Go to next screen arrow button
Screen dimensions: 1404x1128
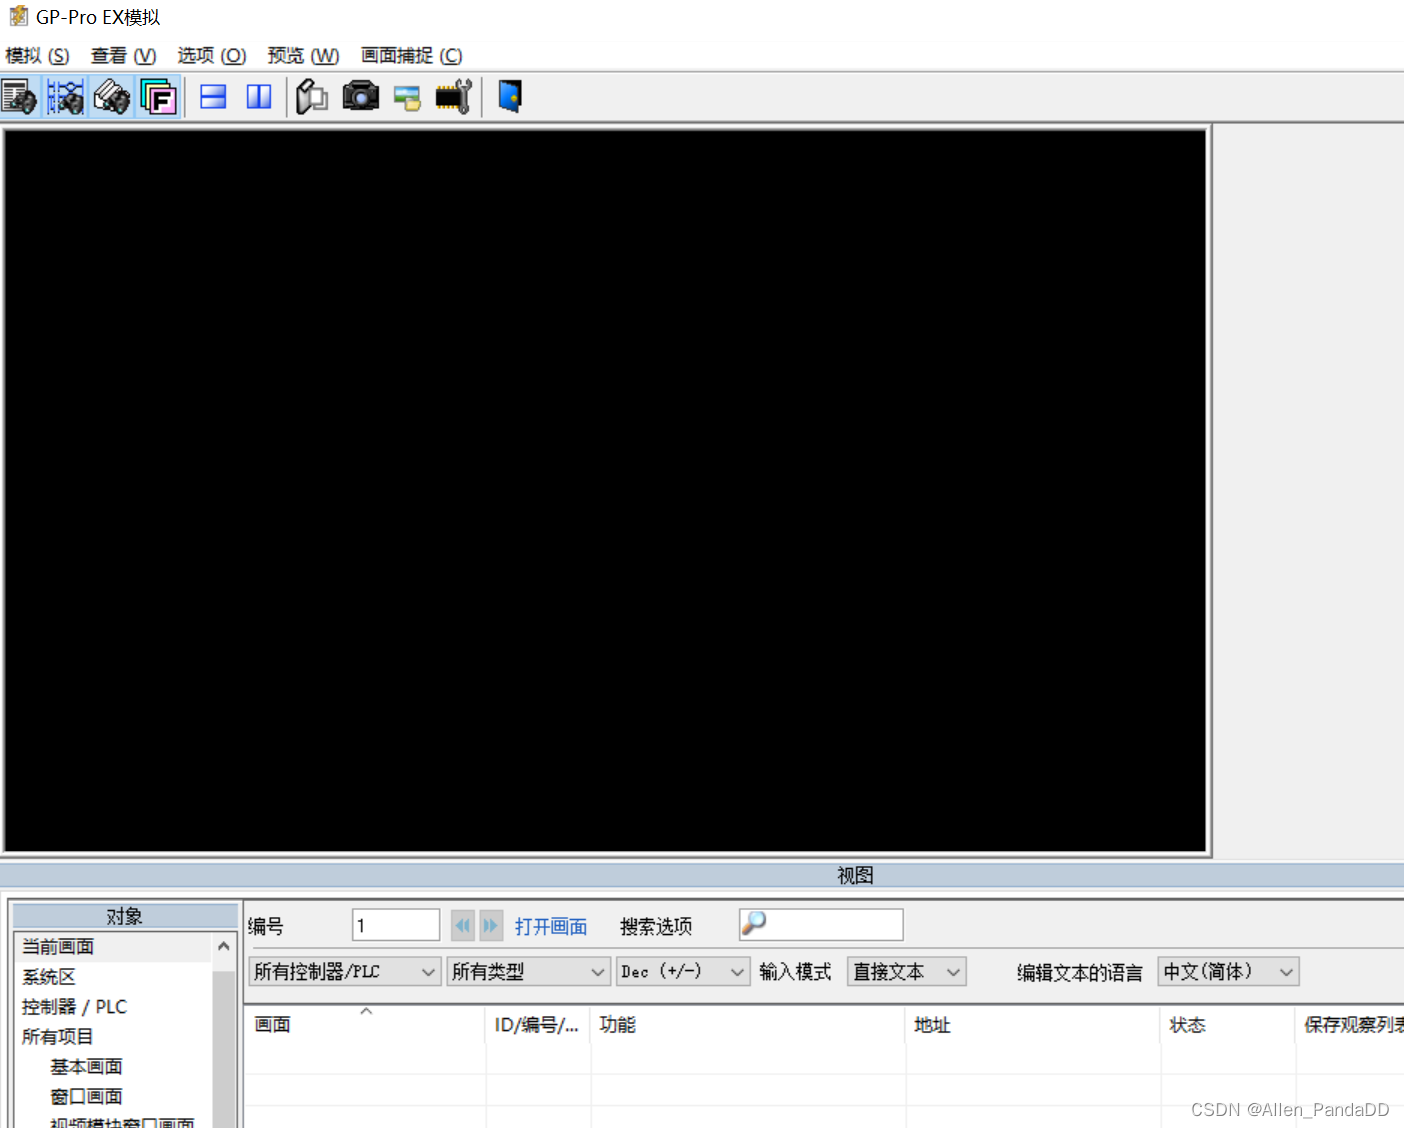[x=491, y=925]
